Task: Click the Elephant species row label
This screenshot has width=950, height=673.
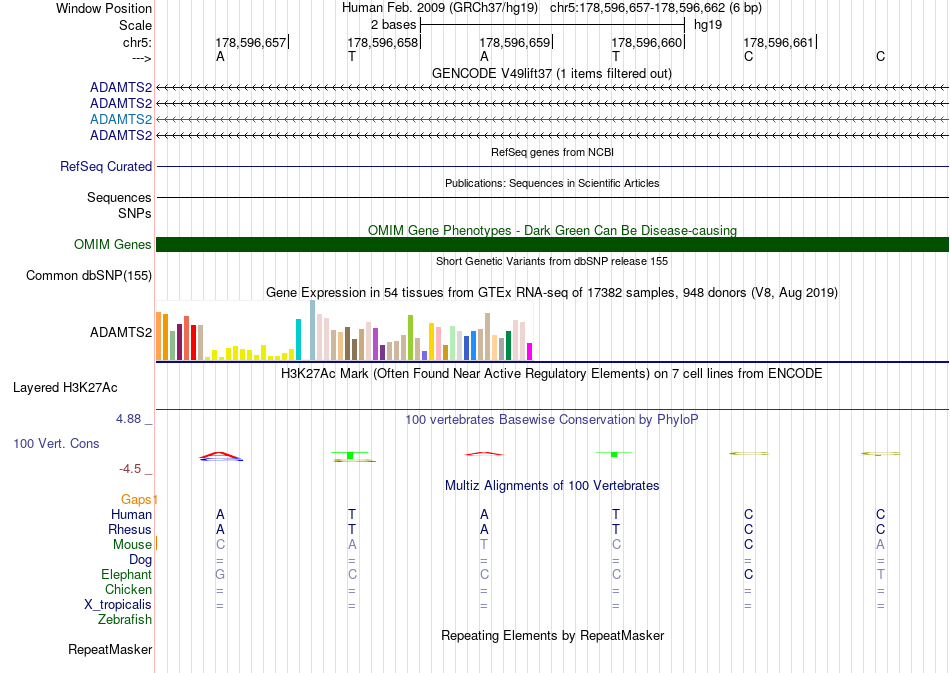Action: pyautogui.click(x=126, y=574)
